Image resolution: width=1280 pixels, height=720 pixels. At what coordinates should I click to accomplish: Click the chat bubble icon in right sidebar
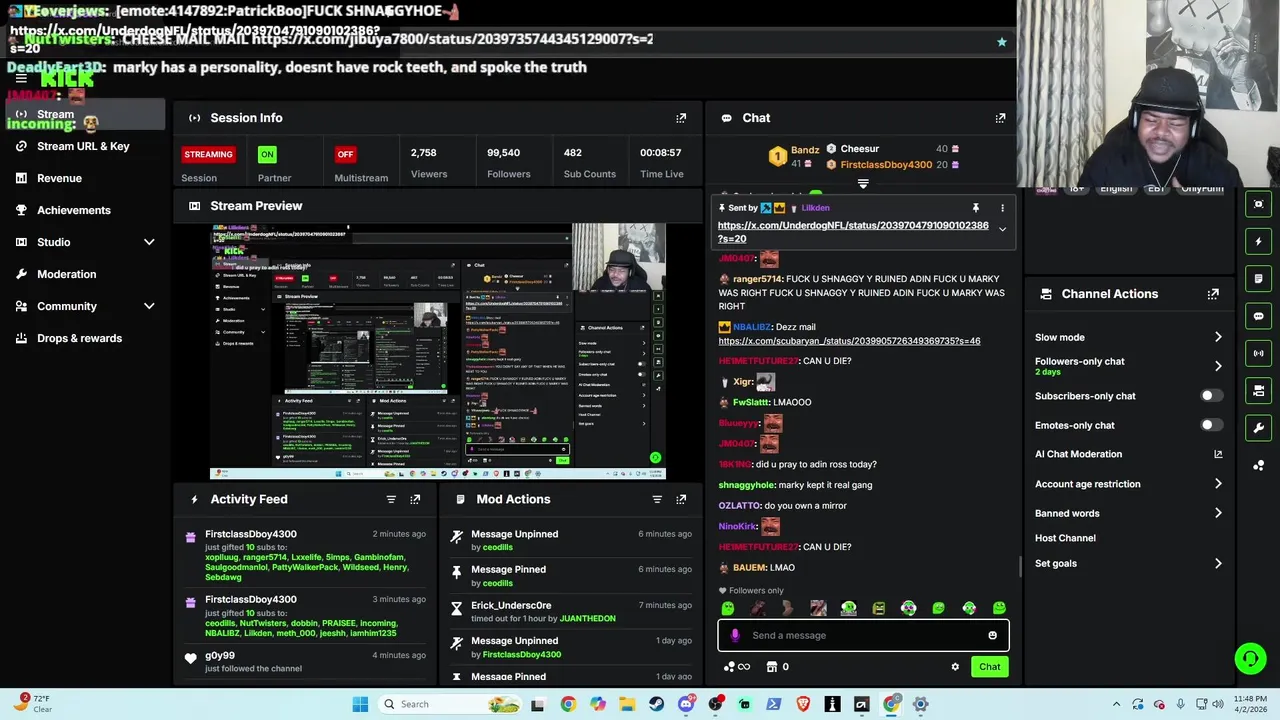pos(1258,316)
